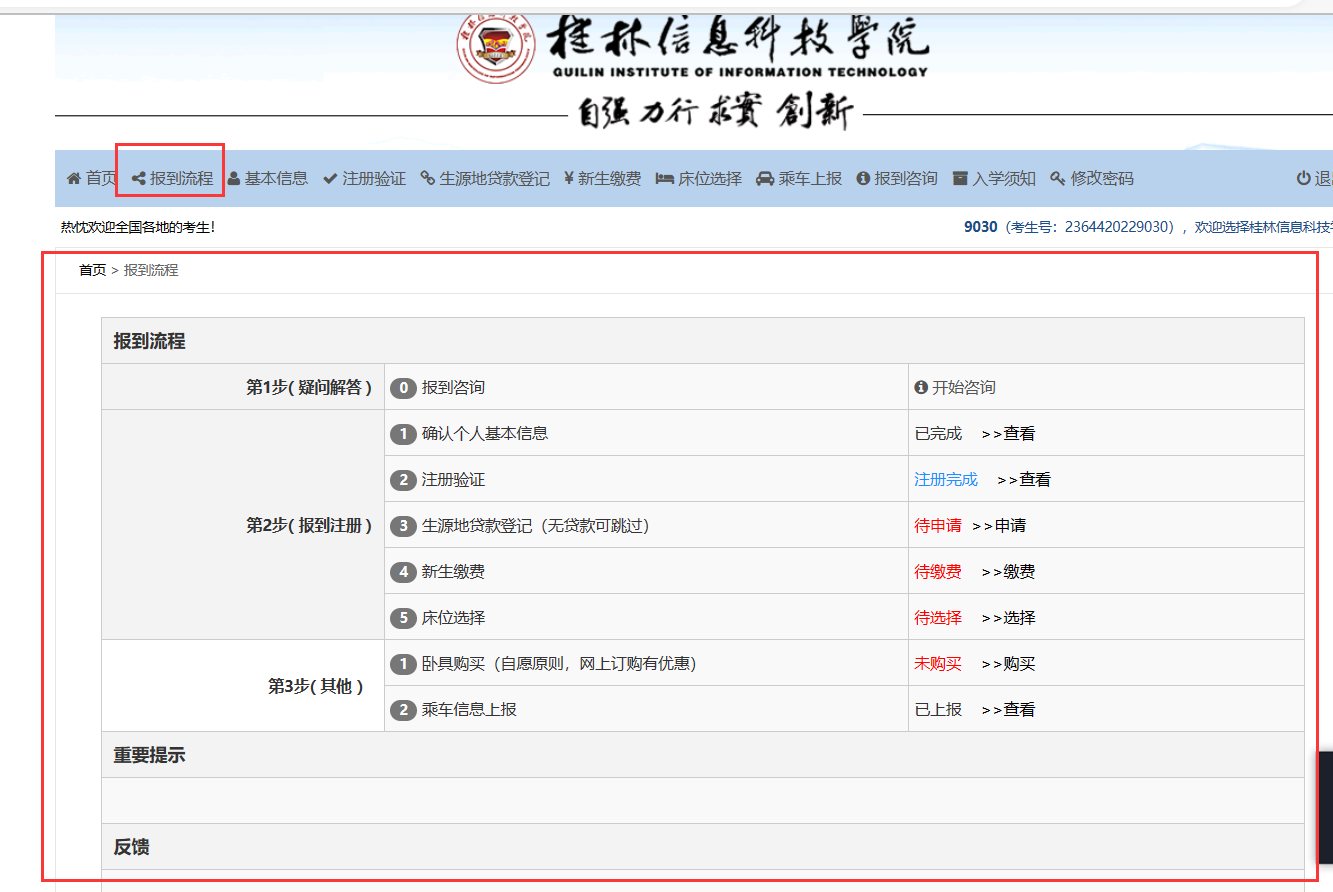This screenshot has height=892, width=1333.
Task: Click 首页 in the breadcrumb path
Action: (92, 270)
